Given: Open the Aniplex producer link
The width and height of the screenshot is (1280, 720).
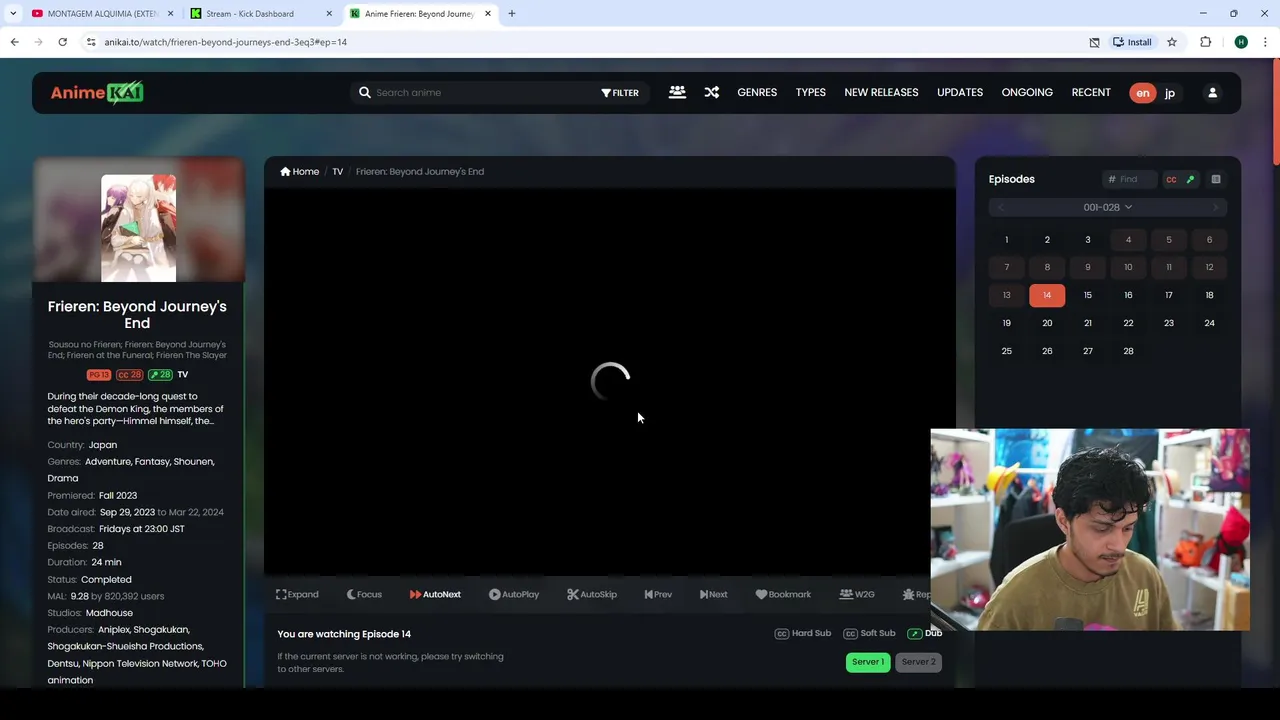Looking at the screenshot, I should (113, 630).
